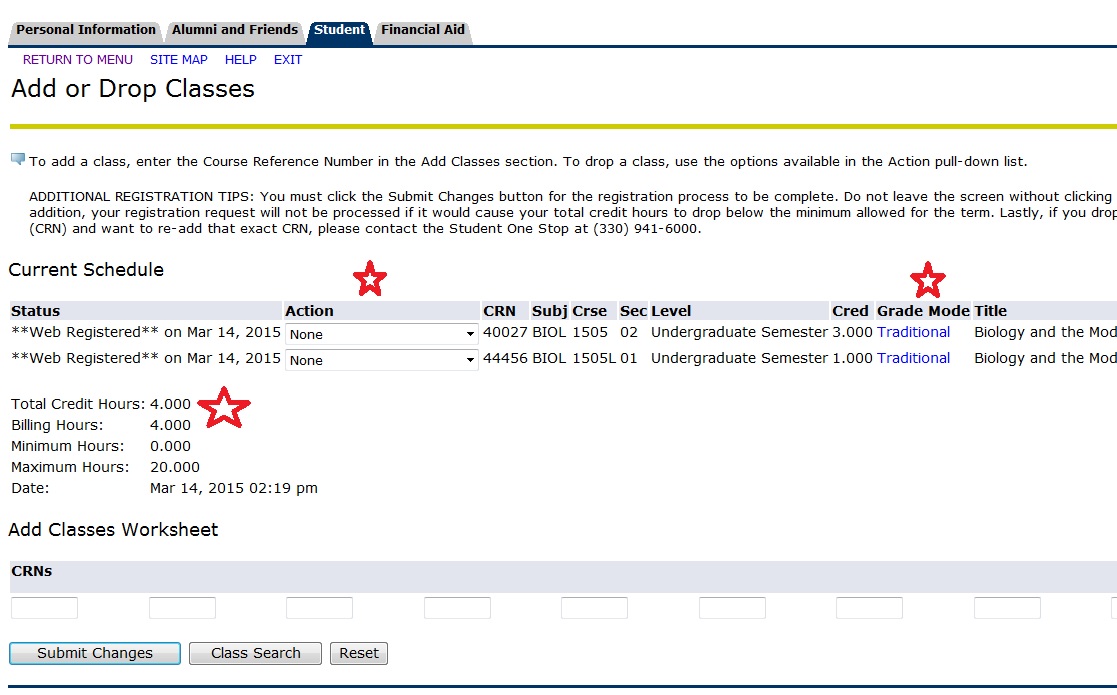Switch to the Student tab

(x=338, y=30)
